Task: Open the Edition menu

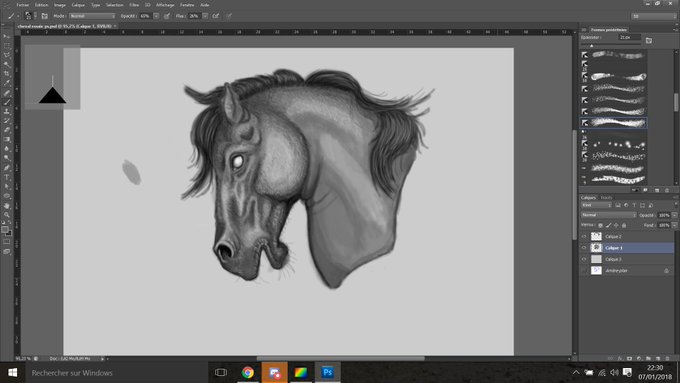Action: (42, 5)
